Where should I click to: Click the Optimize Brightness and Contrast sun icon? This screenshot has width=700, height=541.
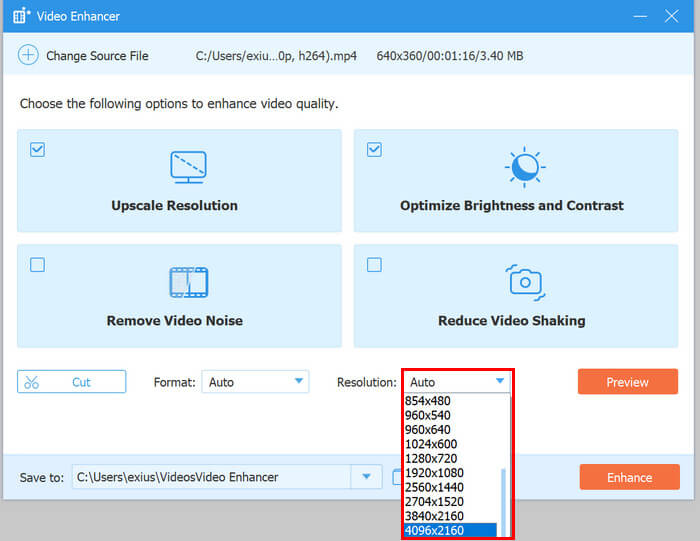[524, 167]
